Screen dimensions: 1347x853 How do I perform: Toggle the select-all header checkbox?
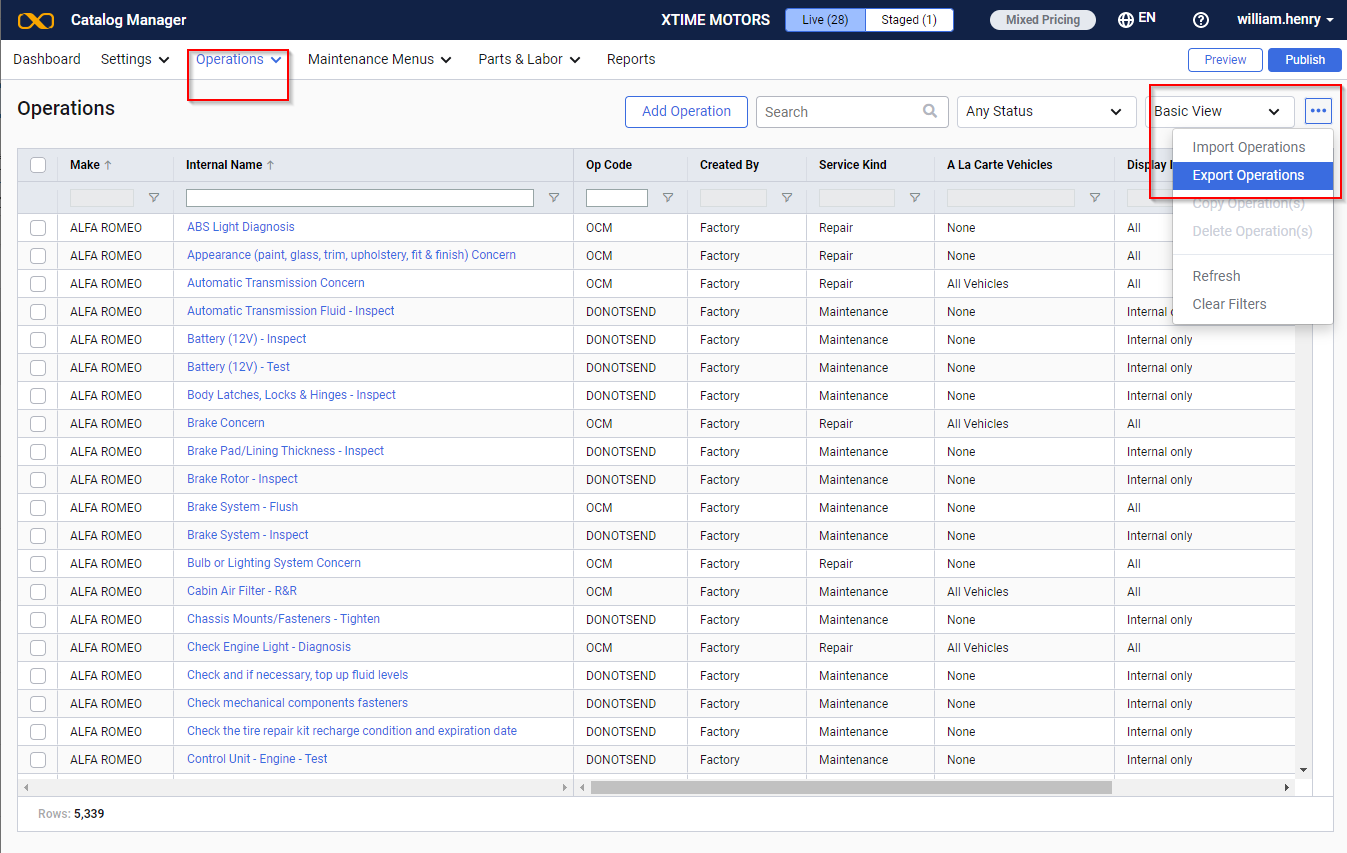(x=38, y=165)
